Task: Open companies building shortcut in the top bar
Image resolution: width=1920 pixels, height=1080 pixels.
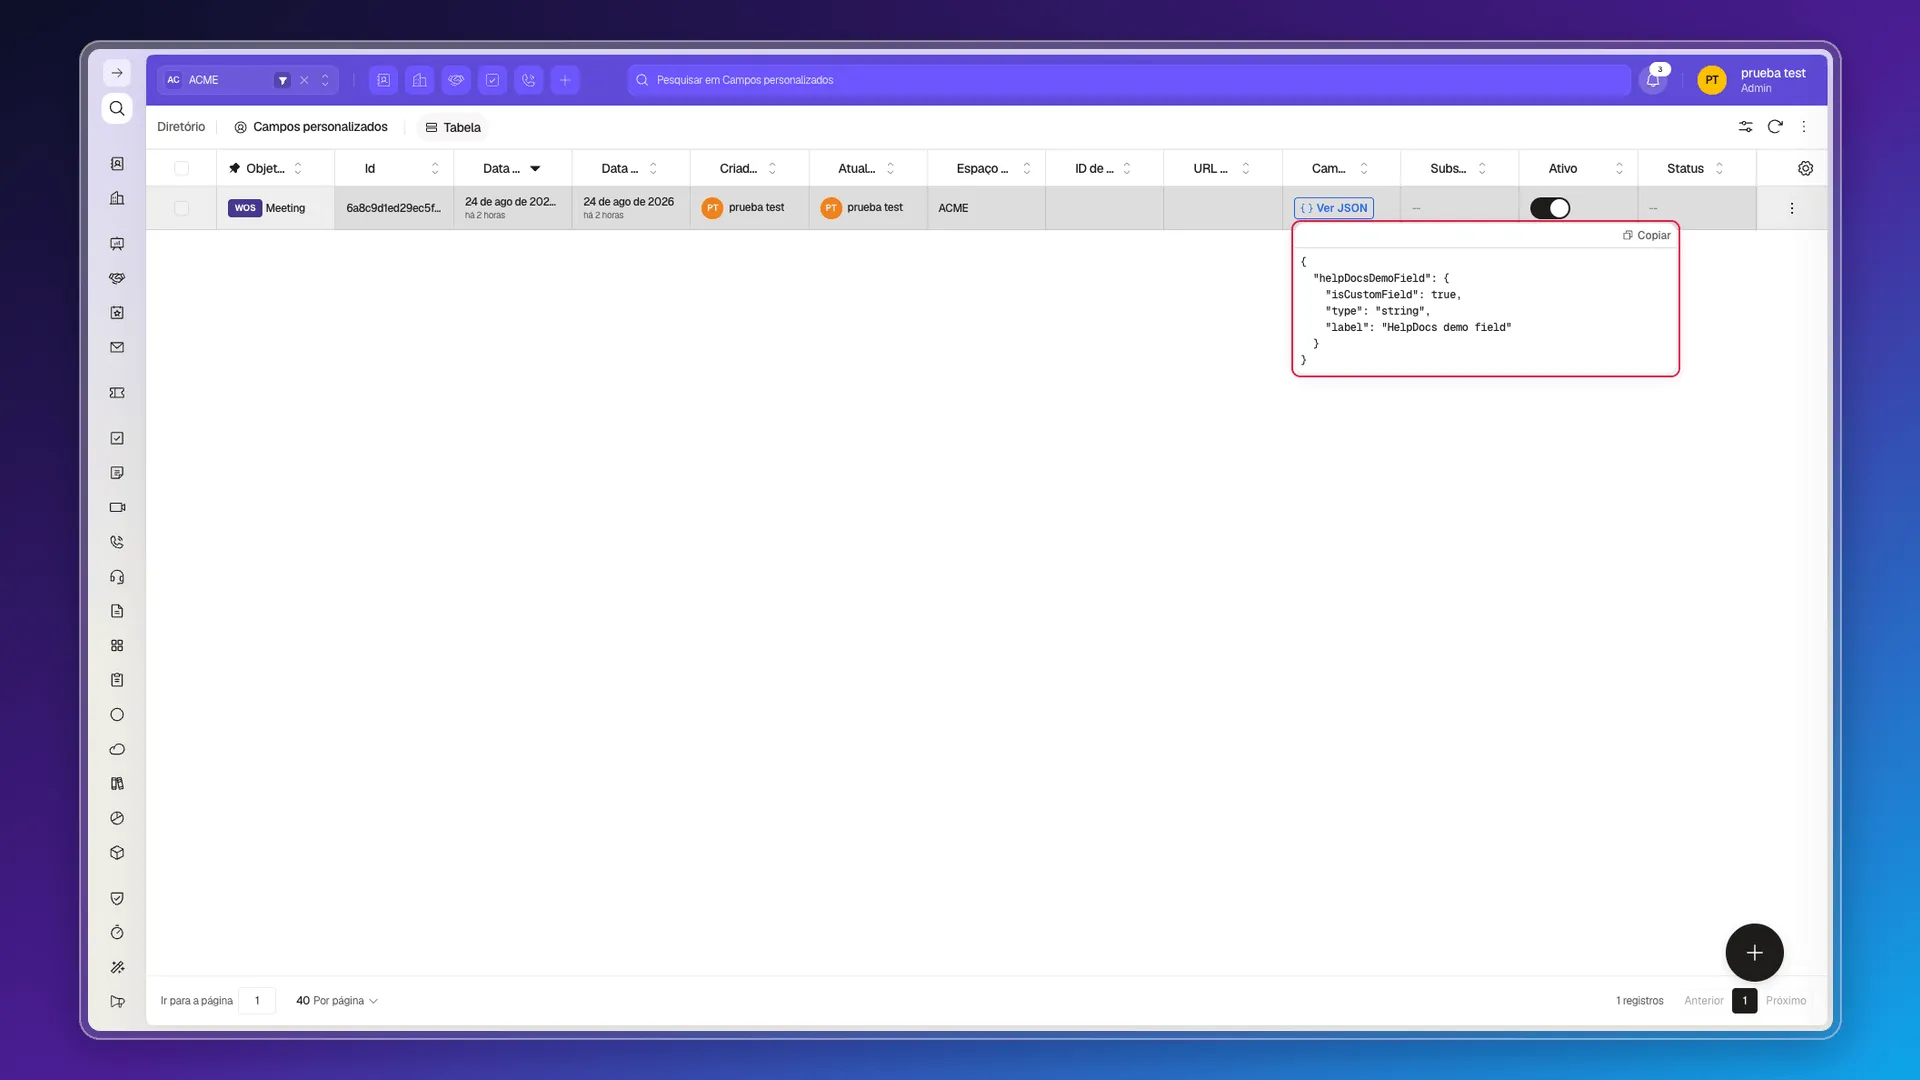Action: pyautogui.click(x=420, y=80)
